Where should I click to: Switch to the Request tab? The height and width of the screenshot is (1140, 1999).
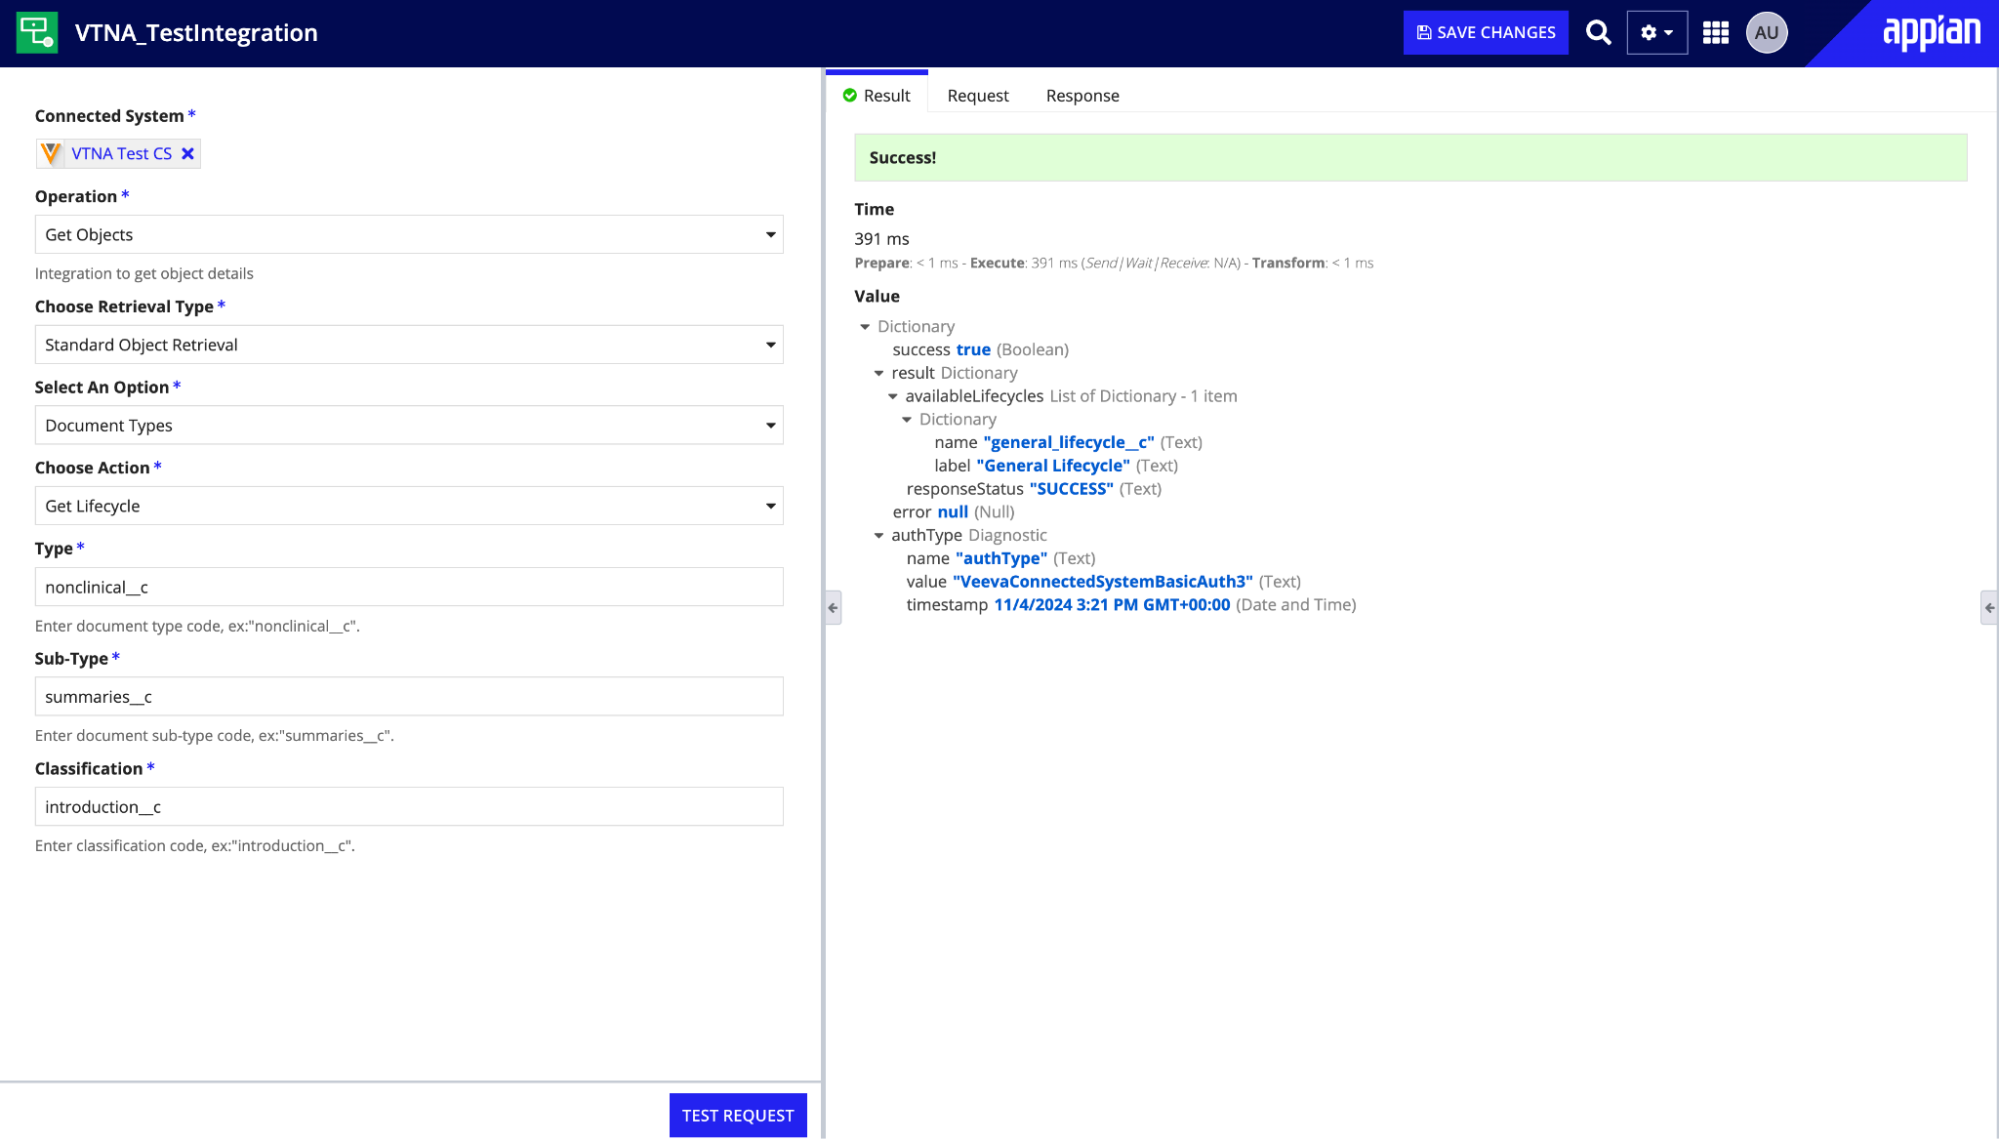click(x=977, y=96)
